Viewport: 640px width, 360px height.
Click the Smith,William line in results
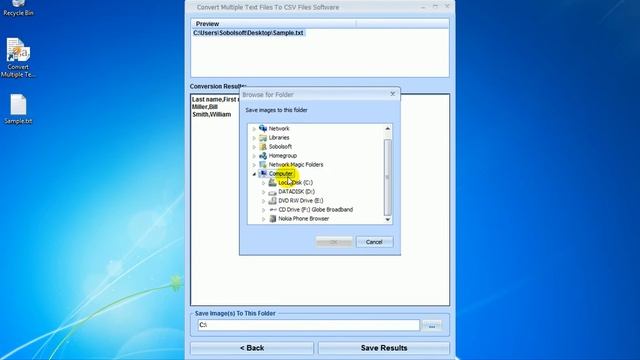click(211, 114)
